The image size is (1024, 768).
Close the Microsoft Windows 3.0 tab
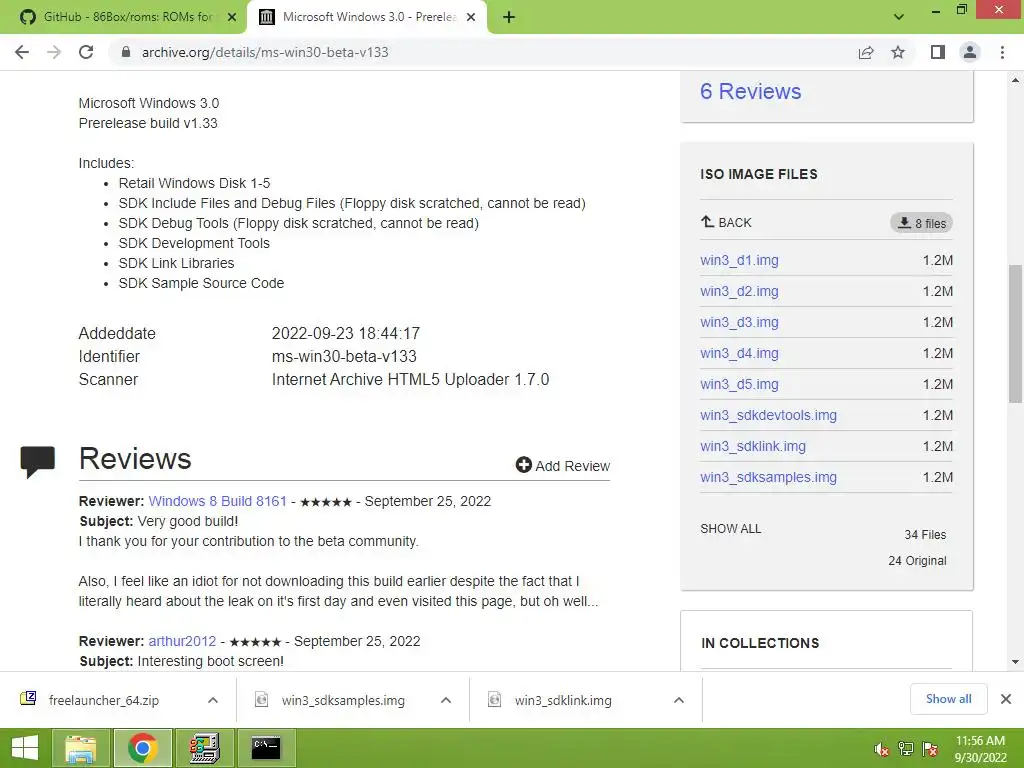tap(471, 17)
